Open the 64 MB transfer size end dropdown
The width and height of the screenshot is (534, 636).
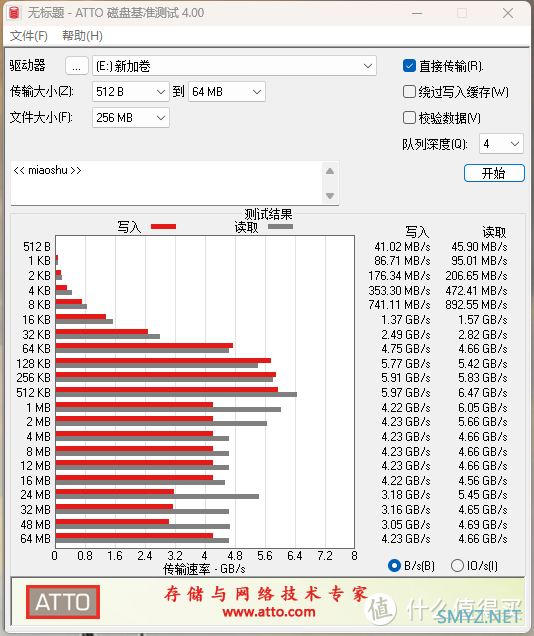pyautogui.click(x=227, y=92)
